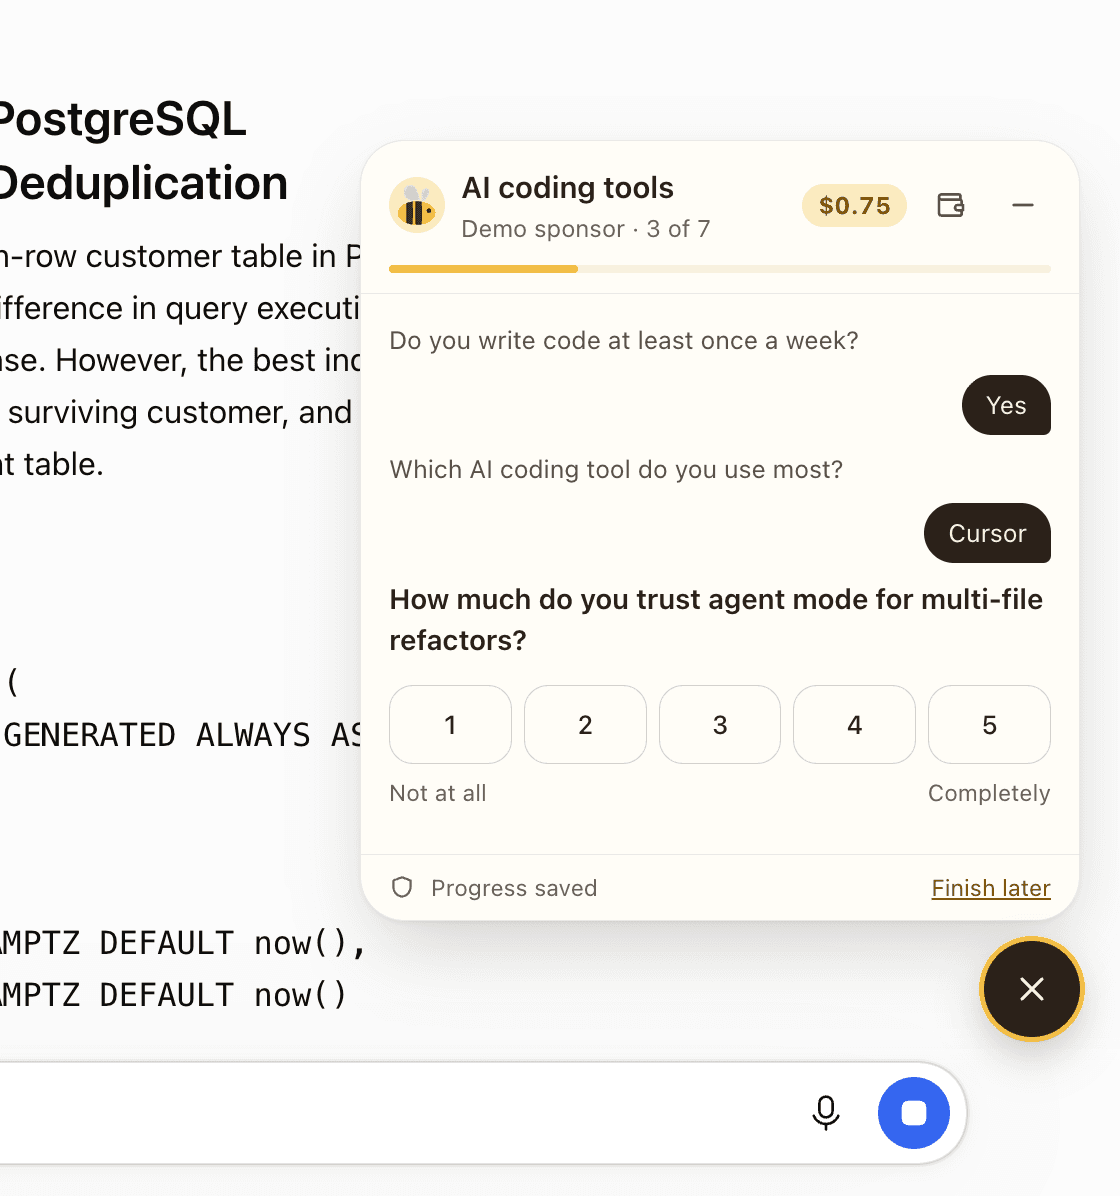
Task: Click the Finish later link
Action: click(x=991, y=888)
